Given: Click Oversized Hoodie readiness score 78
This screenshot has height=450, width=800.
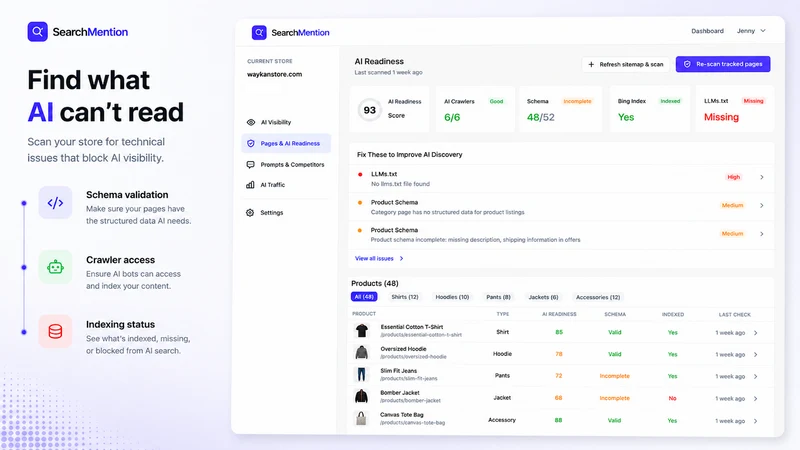Looking at the screenshot, I should coord(559,354).
